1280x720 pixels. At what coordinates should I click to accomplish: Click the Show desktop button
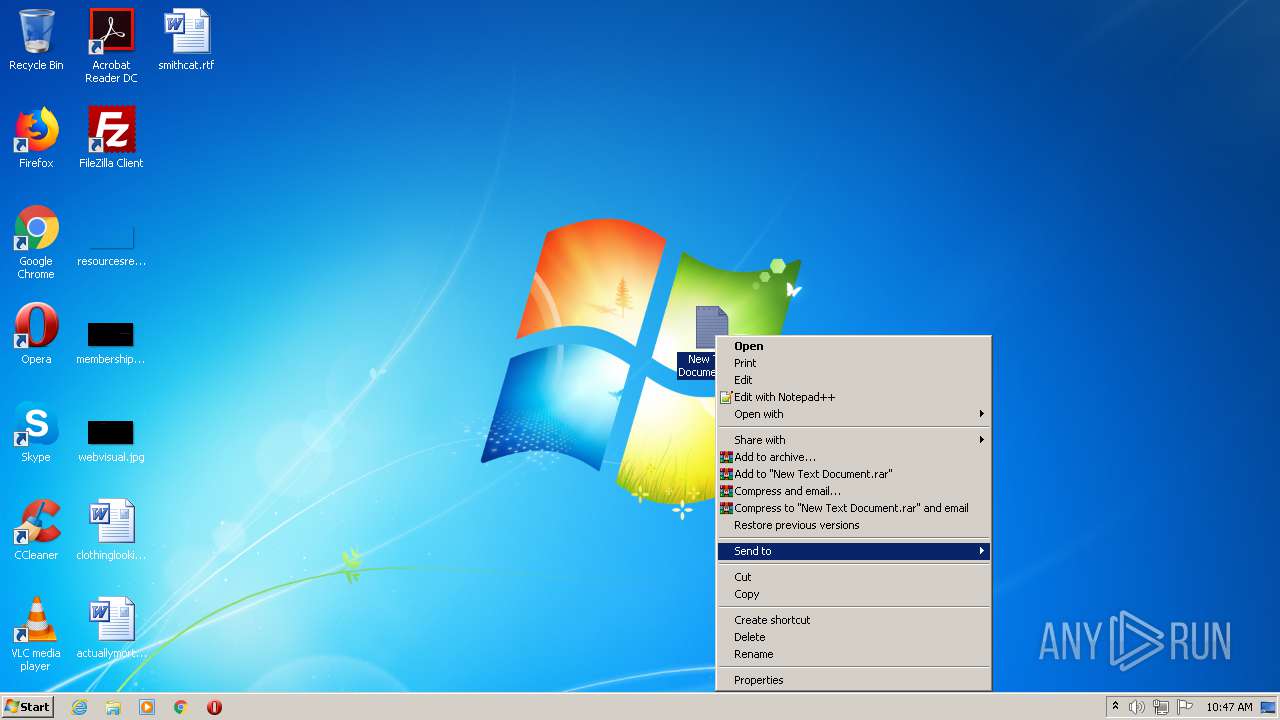coord(1269,707)
